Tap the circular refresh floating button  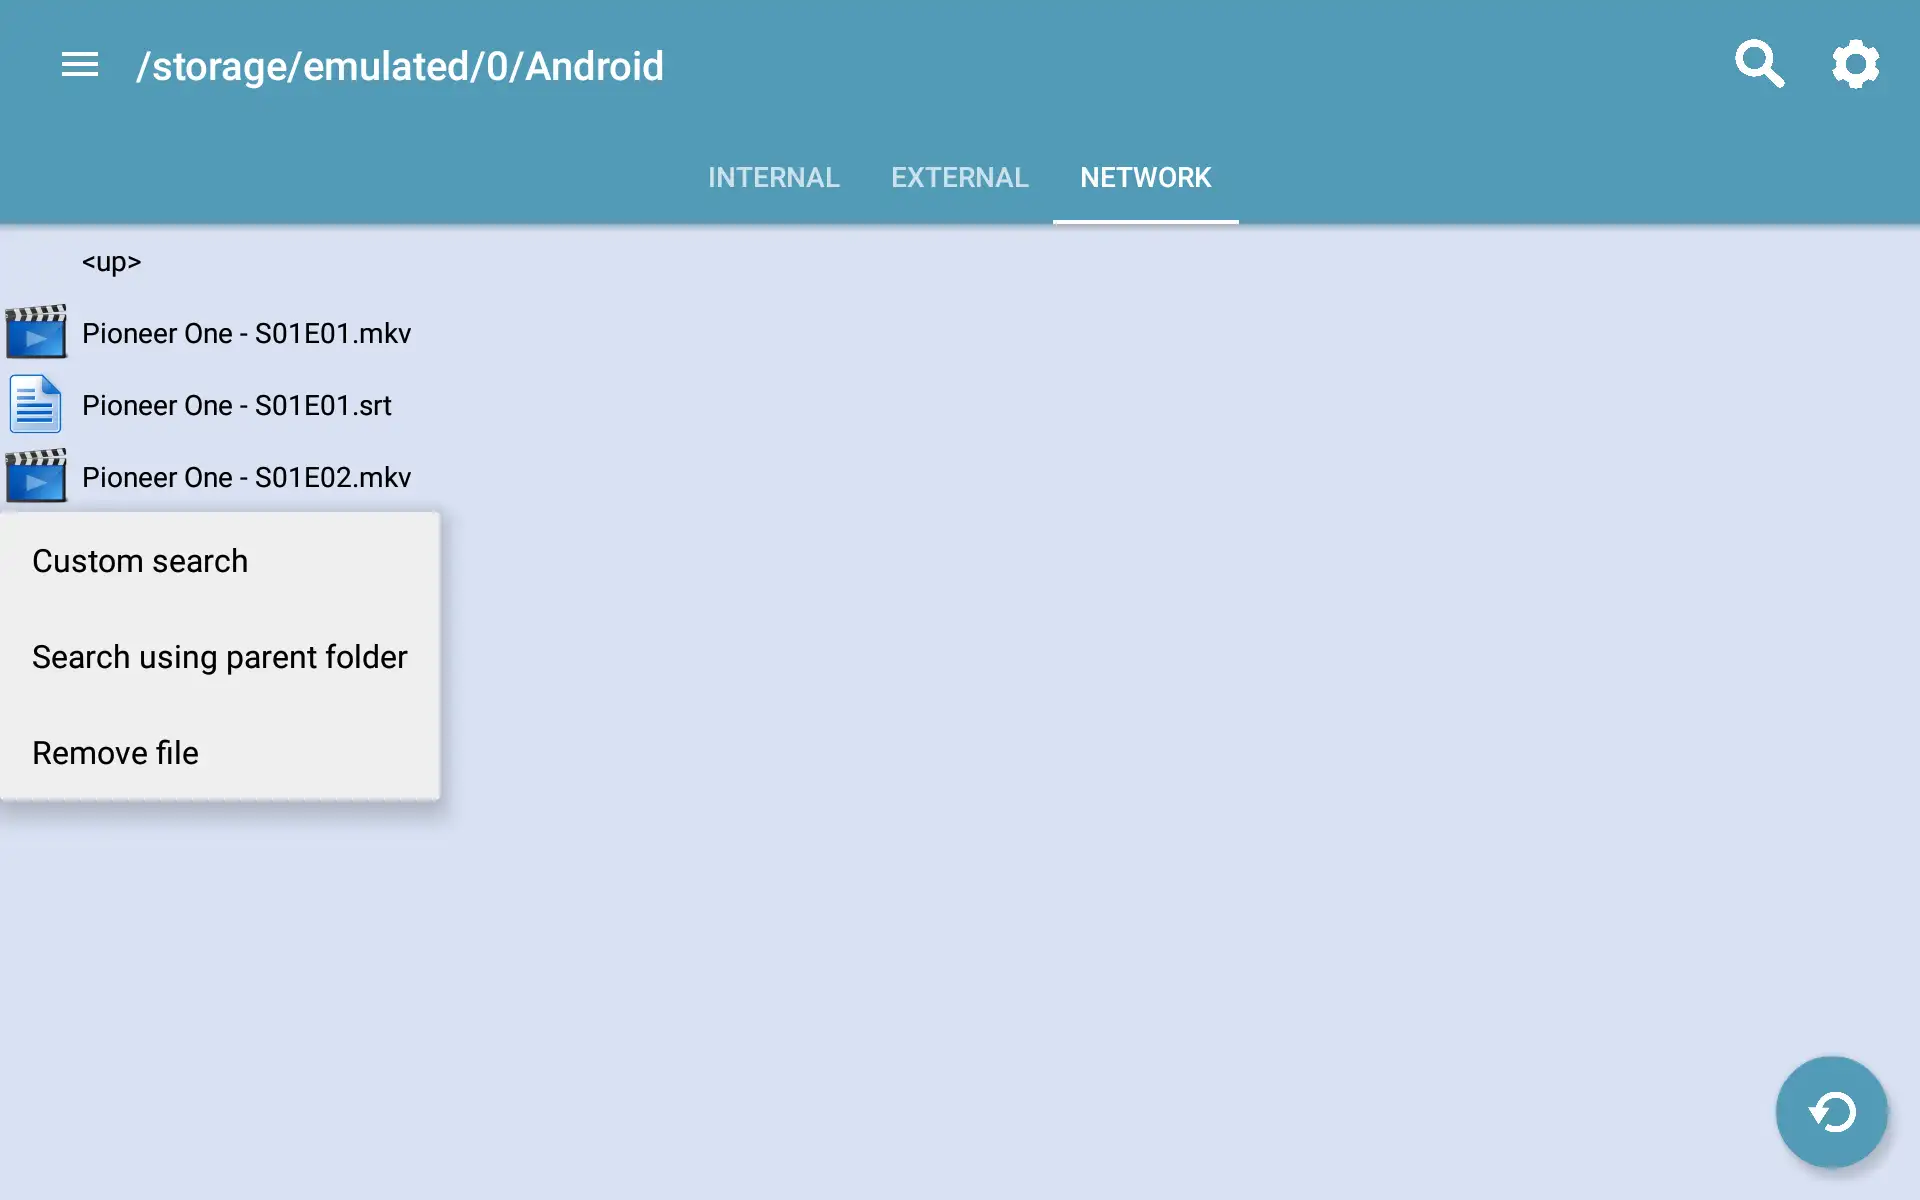pyautogui.click(x=1831, y=1112)
